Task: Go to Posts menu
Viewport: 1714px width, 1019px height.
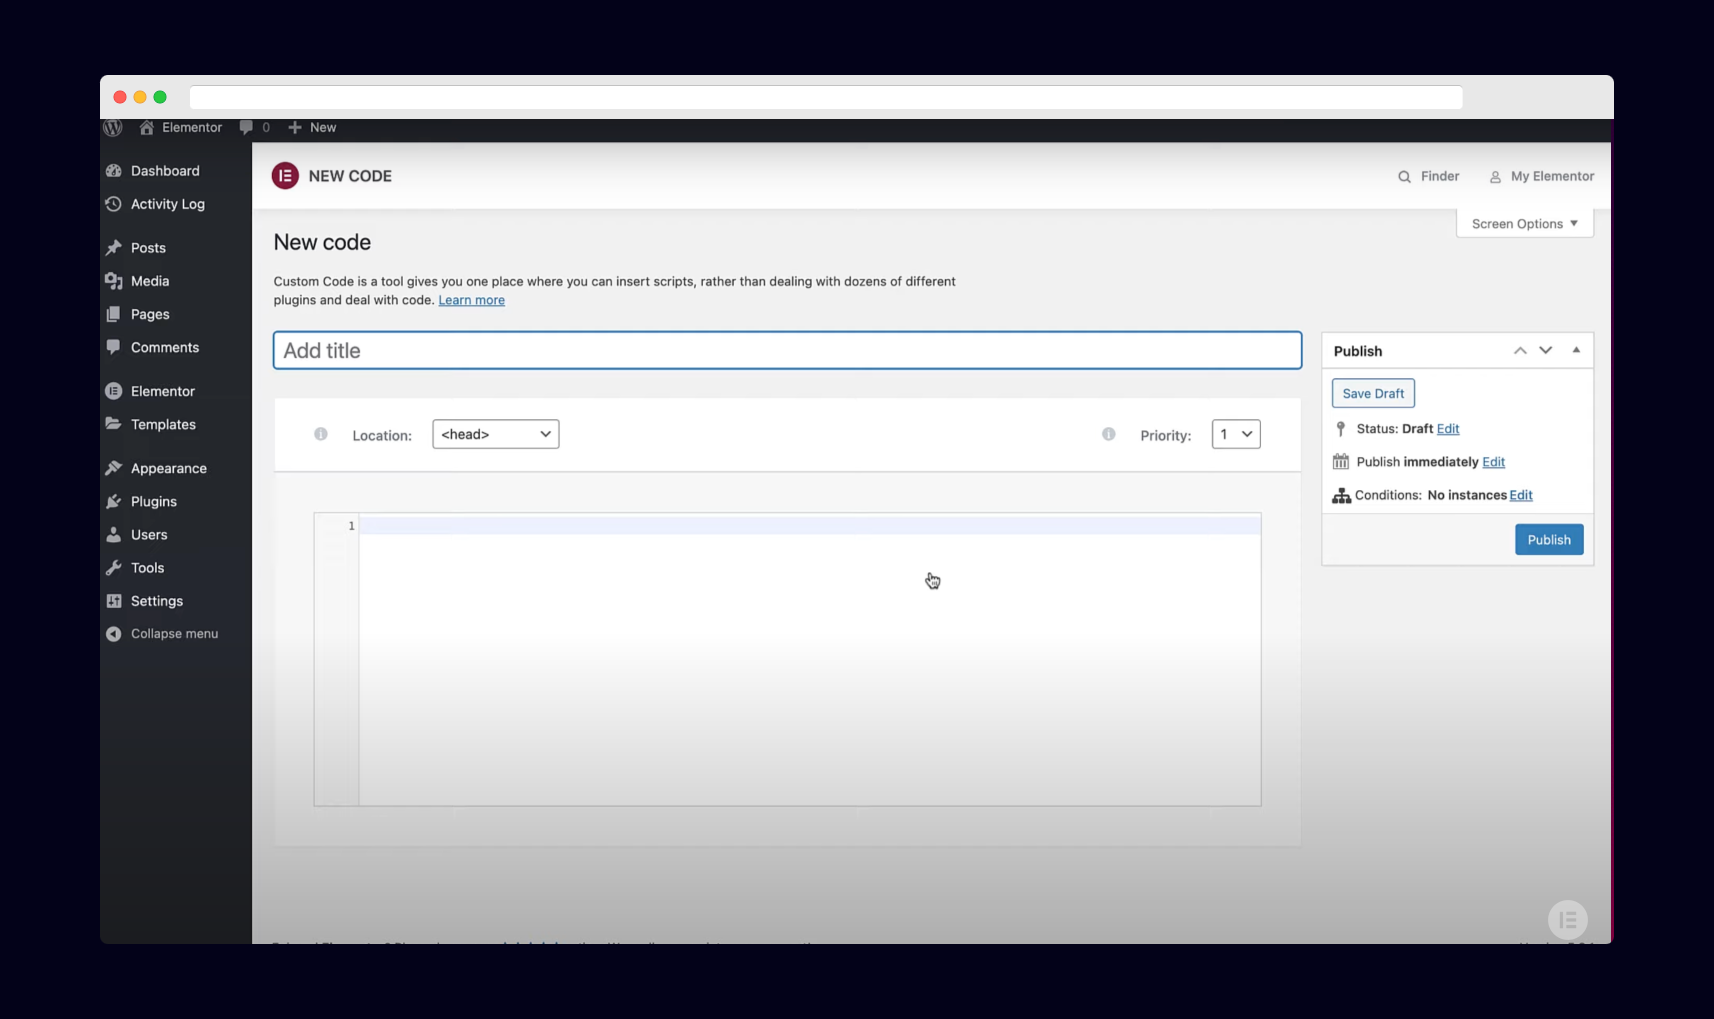Action: tap(148, 248)
